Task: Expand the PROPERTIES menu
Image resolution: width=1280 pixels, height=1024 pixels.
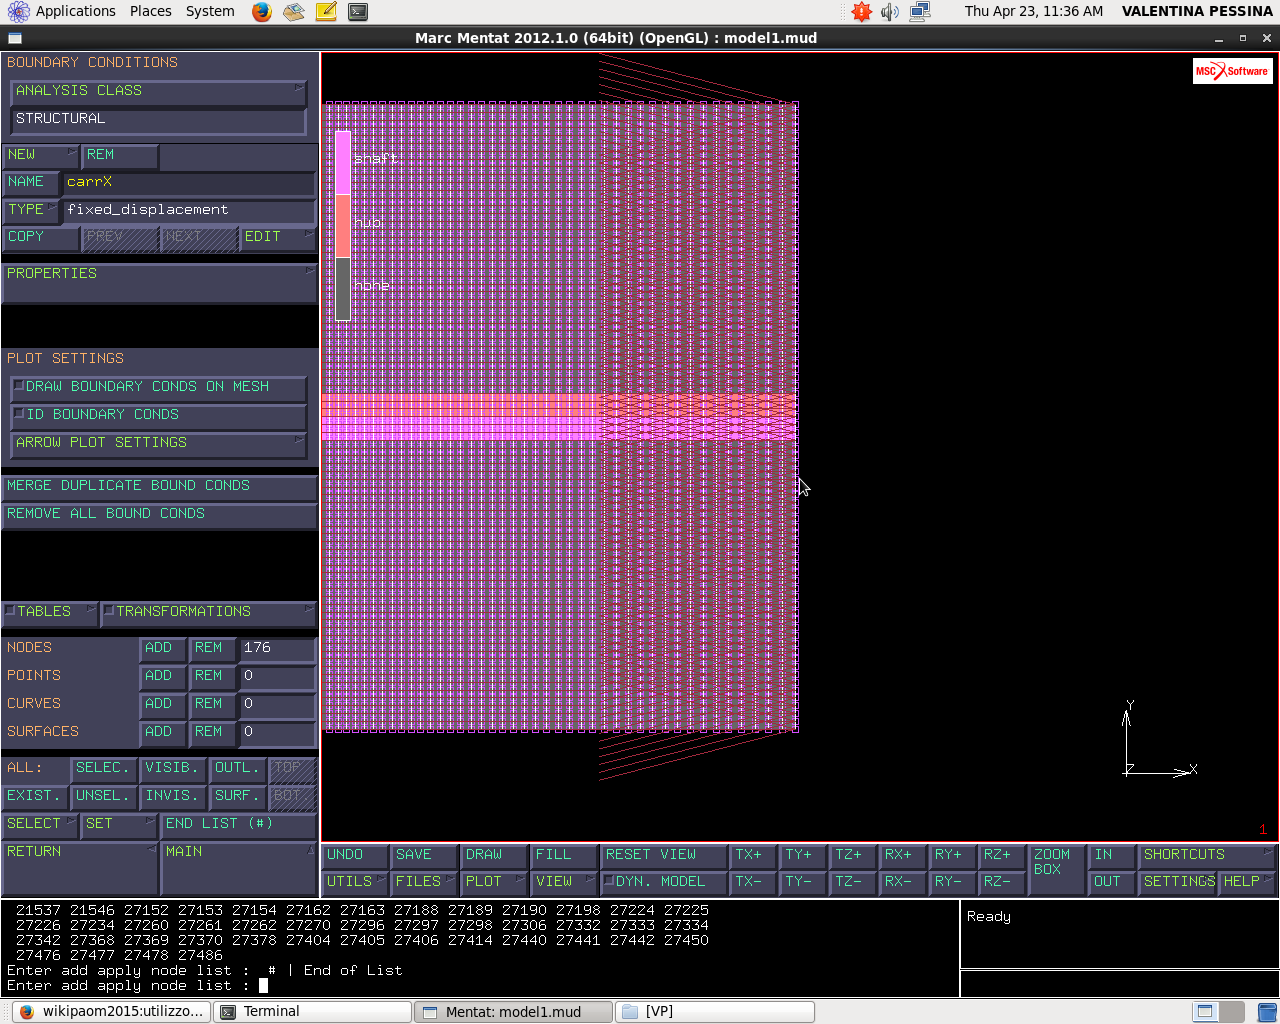Action: tap(159, 283)
